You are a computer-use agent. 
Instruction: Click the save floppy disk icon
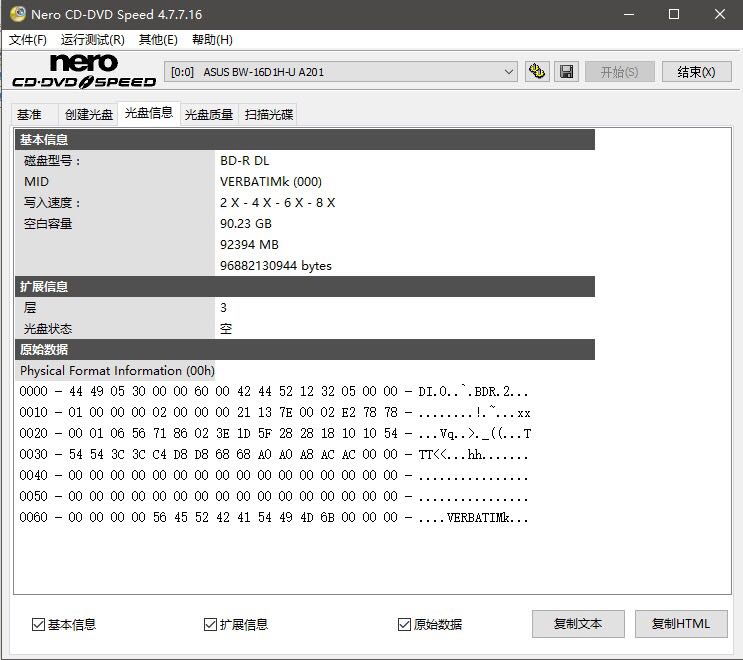(x=566, y=72)
